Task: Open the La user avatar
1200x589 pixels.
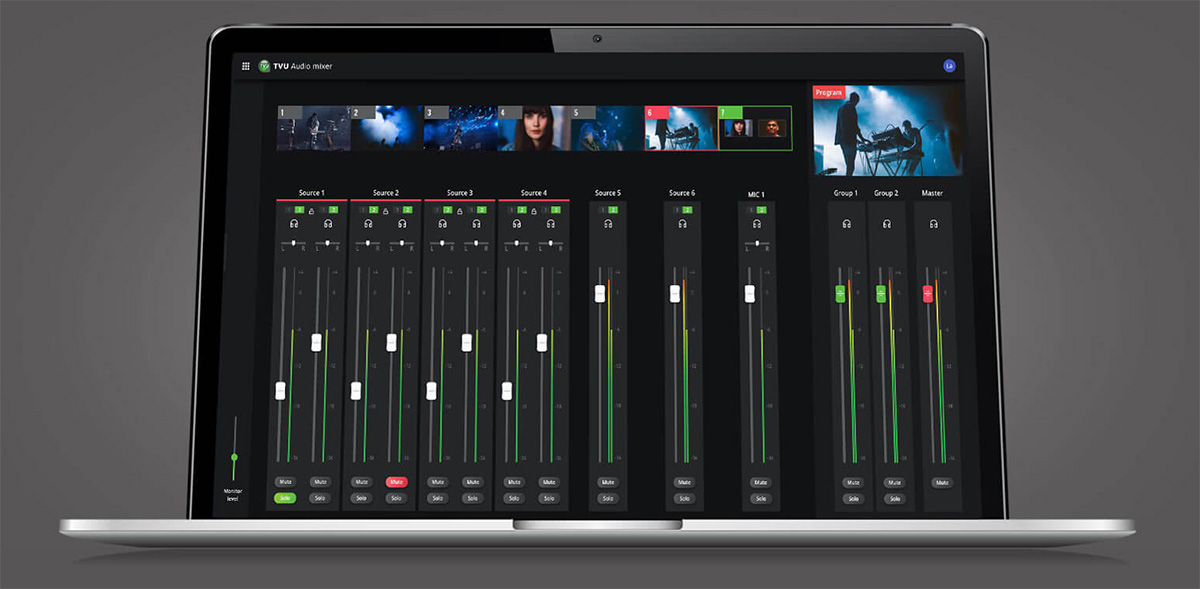Action: click(x=949, y=66)
